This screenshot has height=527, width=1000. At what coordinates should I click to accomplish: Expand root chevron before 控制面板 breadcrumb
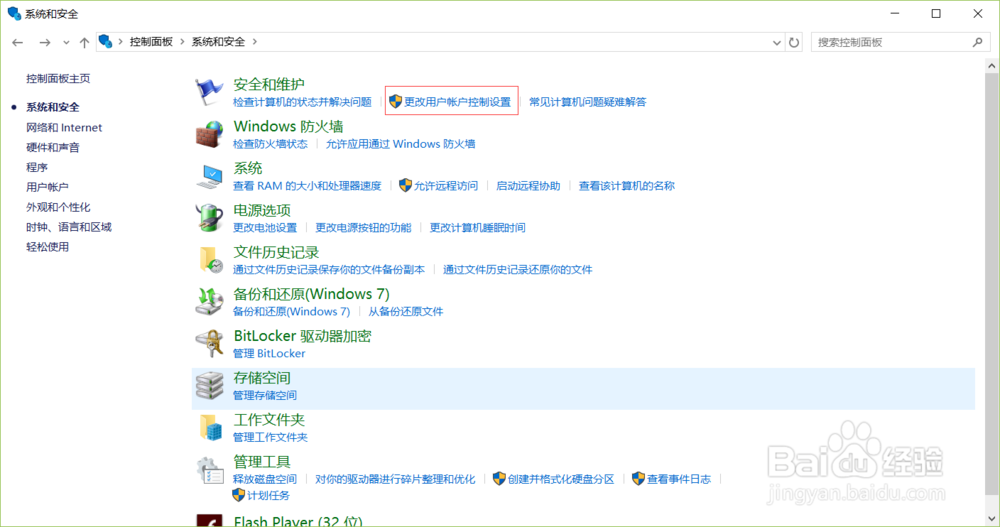(120, 41)
